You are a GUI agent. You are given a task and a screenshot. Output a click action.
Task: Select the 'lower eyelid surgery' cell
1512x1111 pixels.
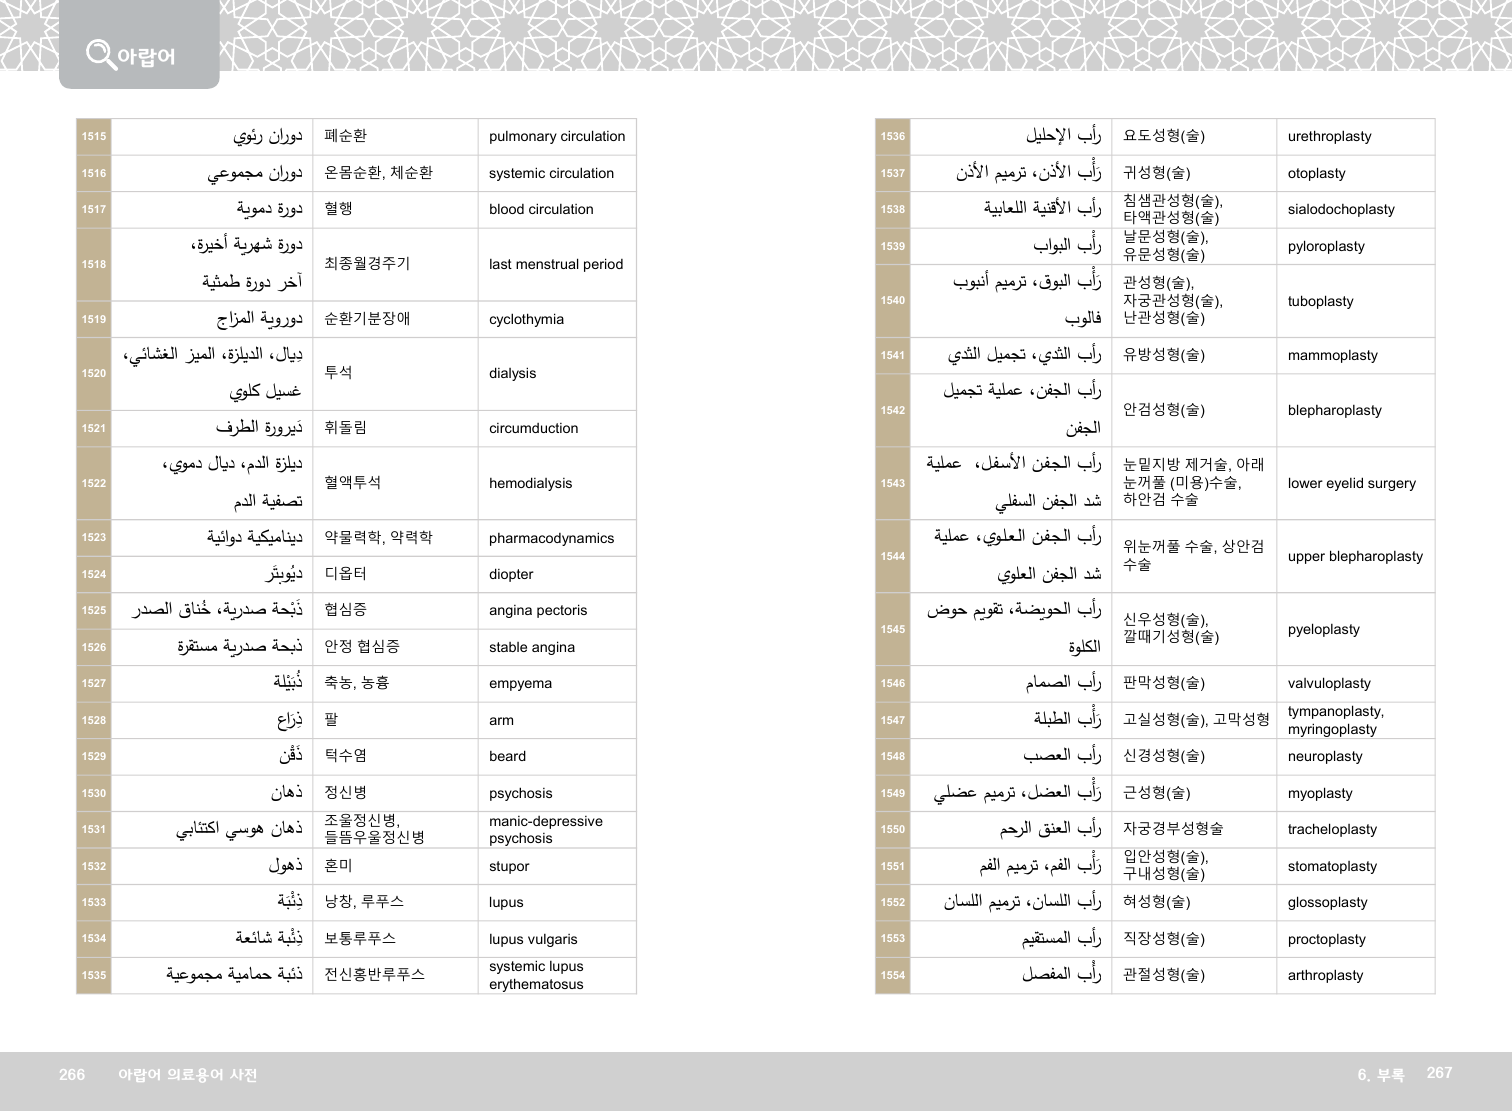pos(1351,483)
